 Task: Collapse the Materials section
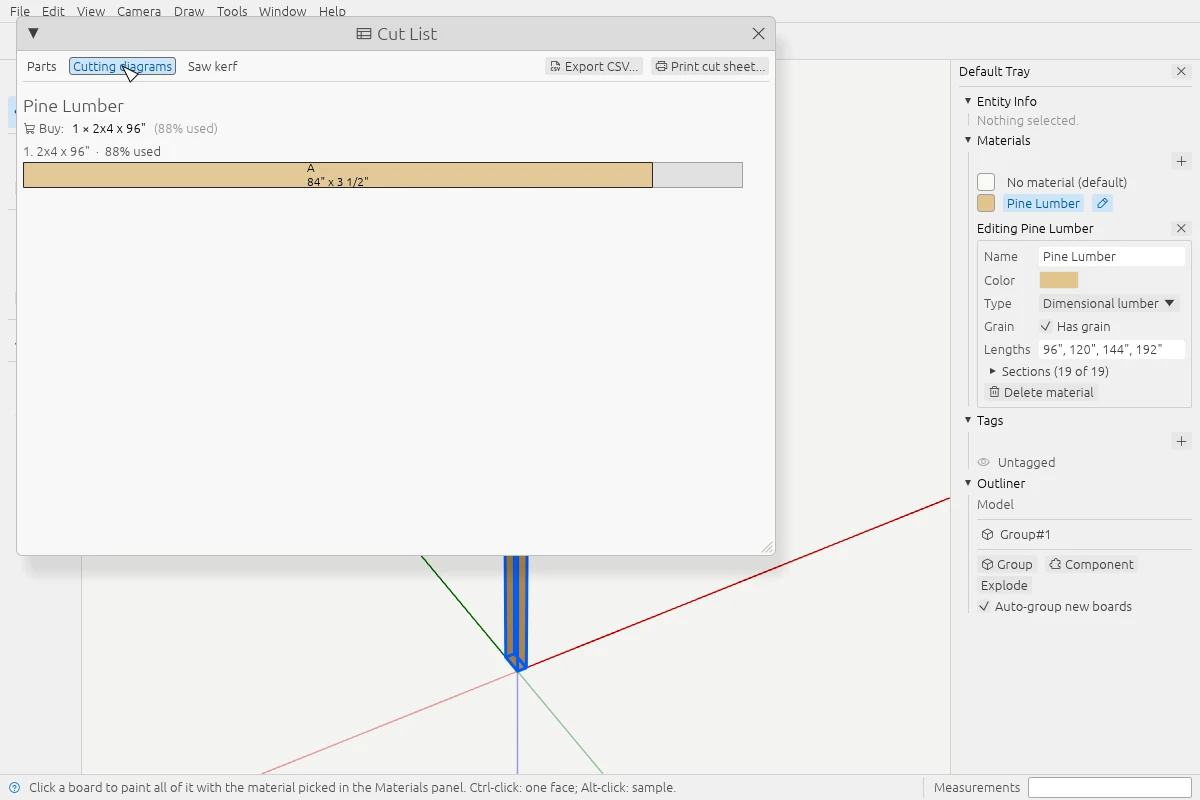pyautogui.click(x=968, y=140)
